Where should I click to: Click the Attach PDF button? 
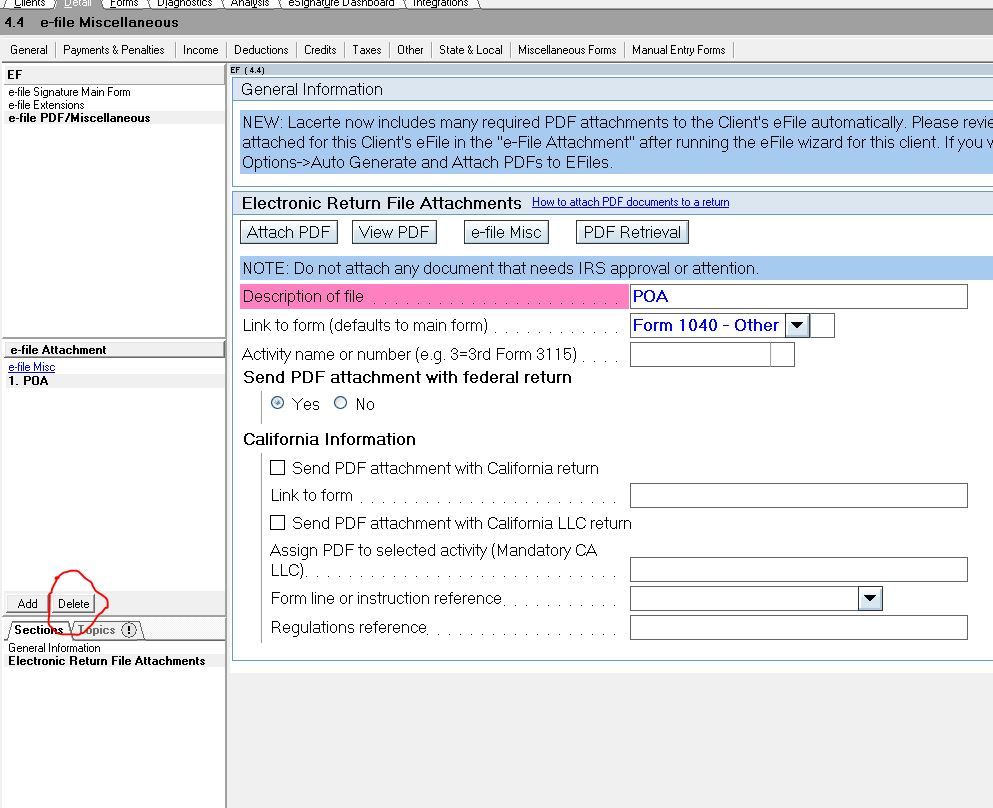pyautogui.click(x=288, y=232)
